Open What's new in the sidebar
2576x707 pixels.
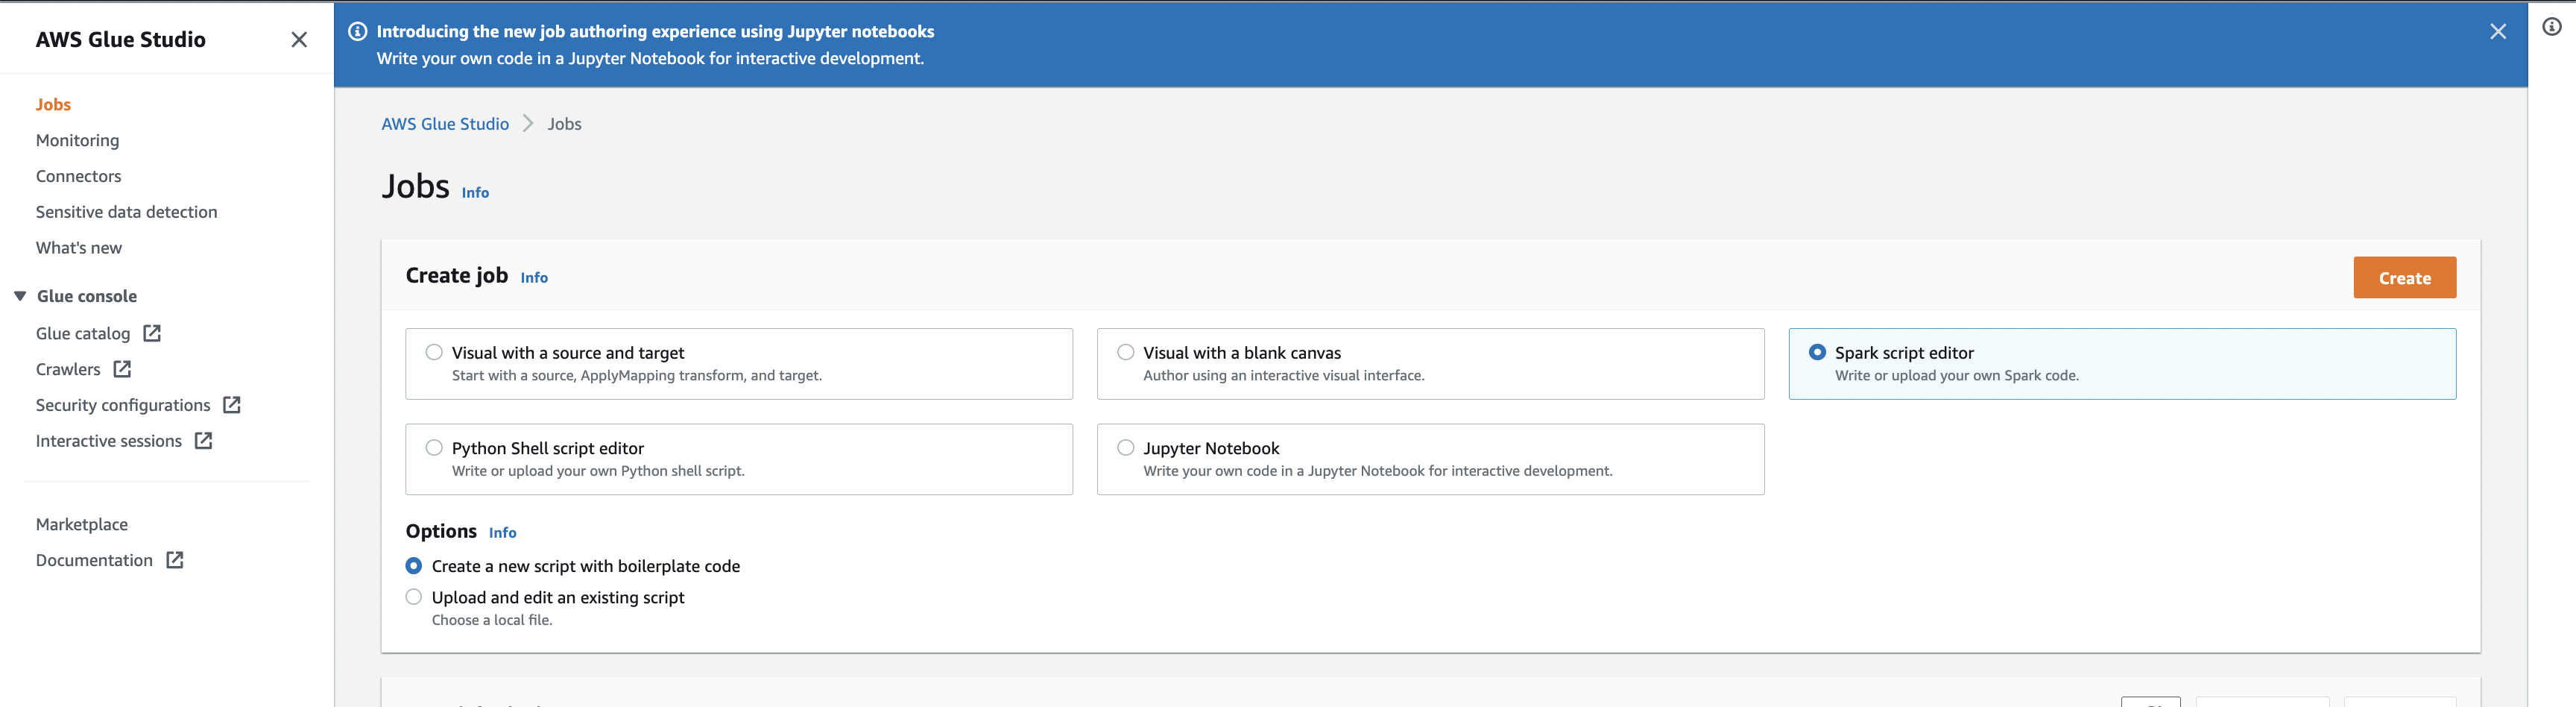point(79,248)
